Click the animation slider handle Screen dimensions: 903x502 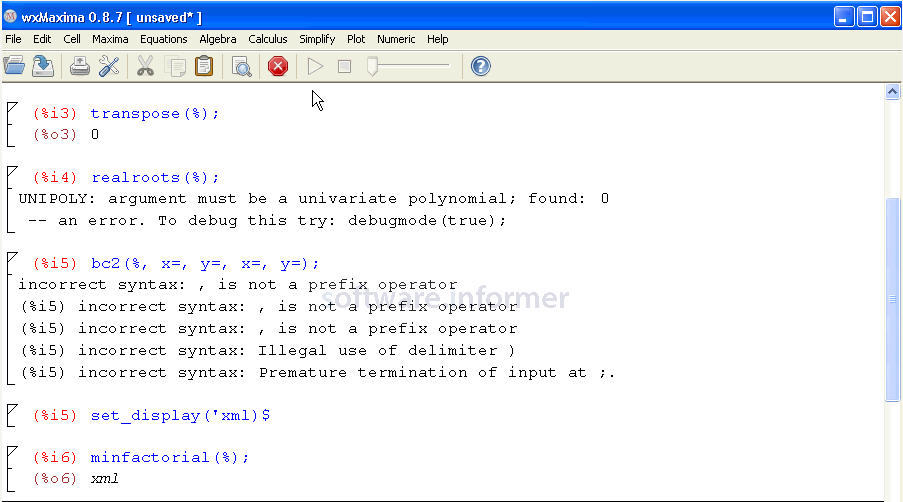tap(372, 66)
